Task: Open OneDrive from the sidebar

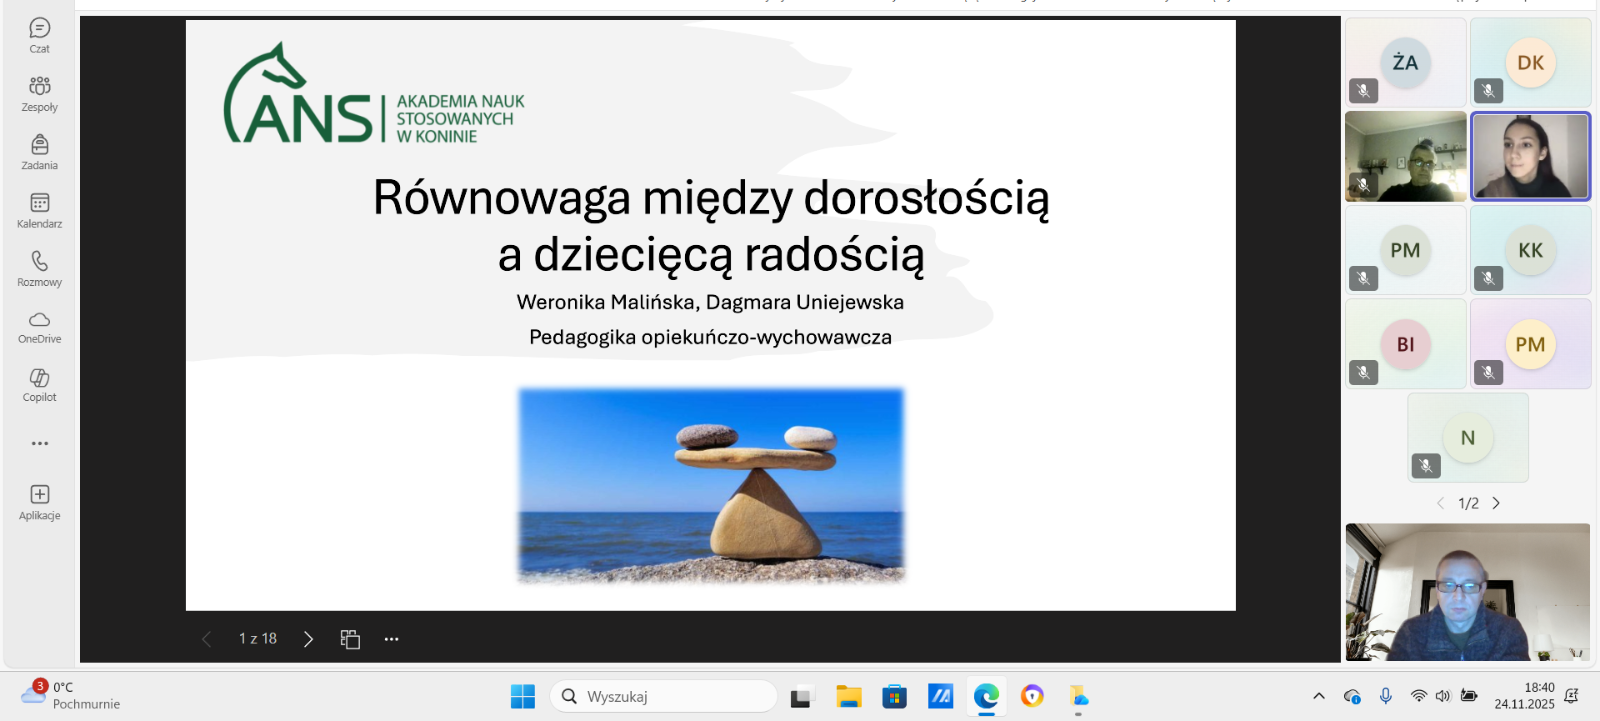Action: (39, 326)
